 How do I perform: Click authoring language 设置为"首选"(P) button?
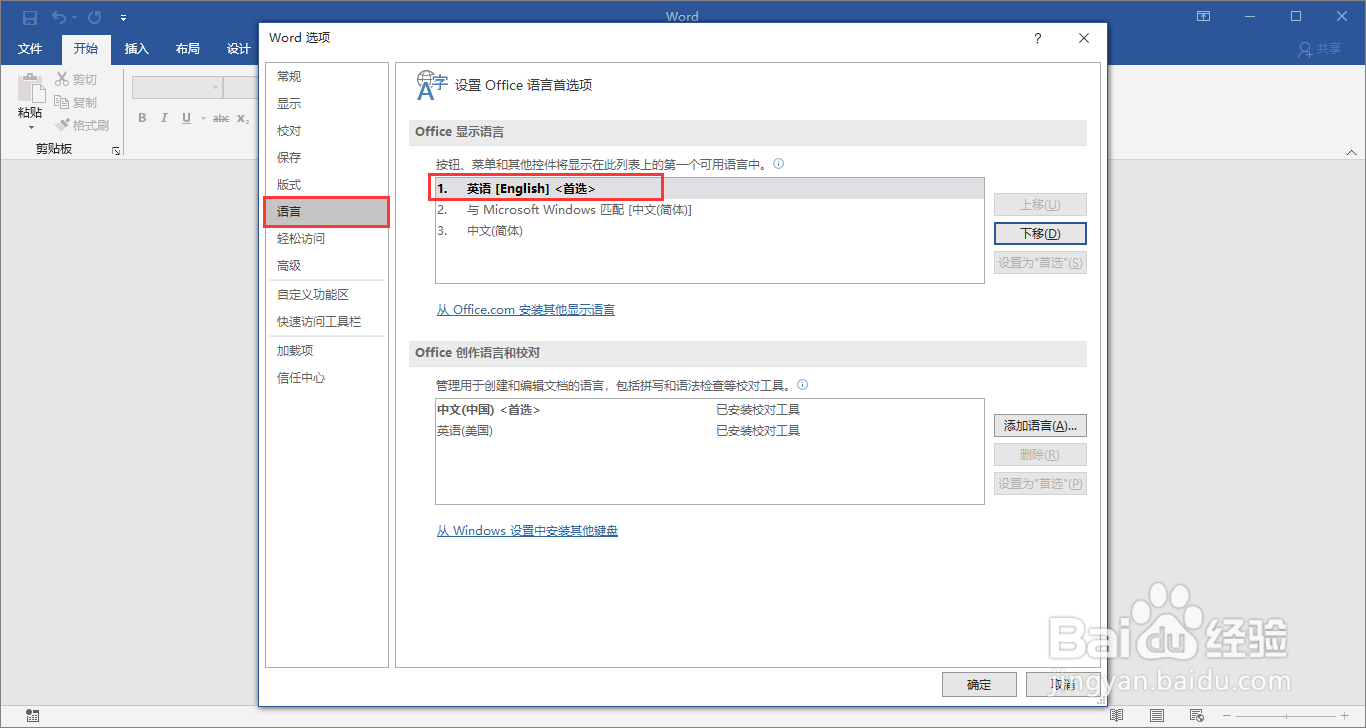pos(1040,484)
